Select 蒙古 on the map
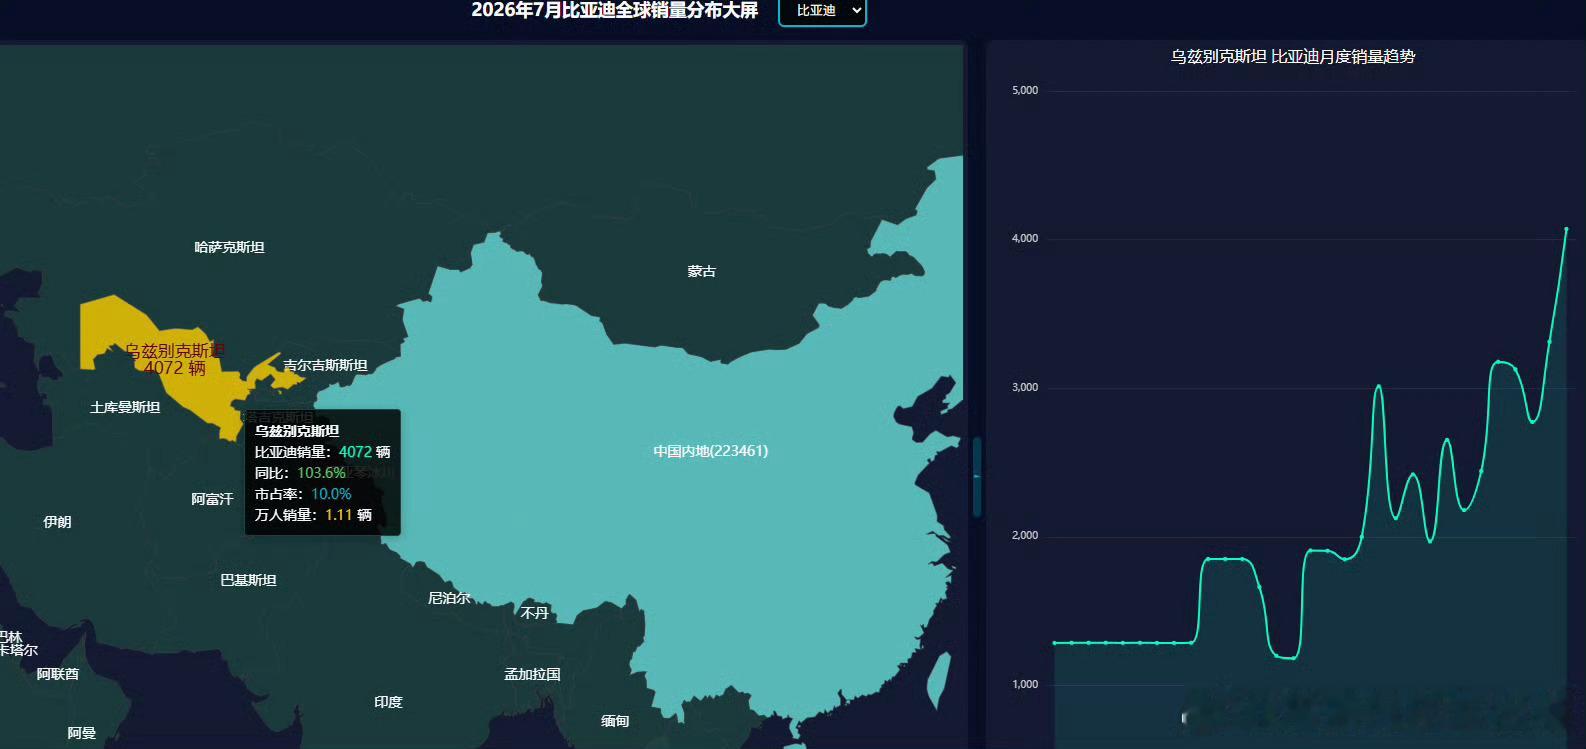This screenshot has width=1586, height=749. (701, 271)
